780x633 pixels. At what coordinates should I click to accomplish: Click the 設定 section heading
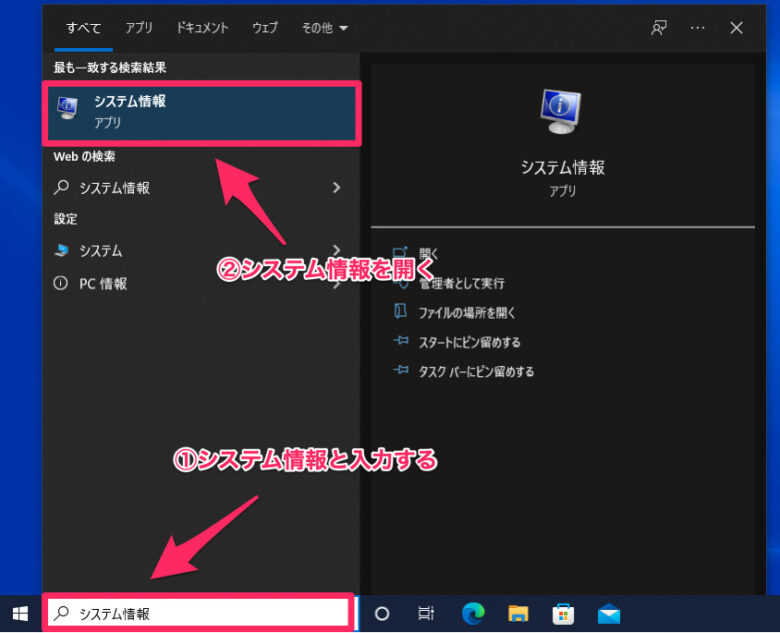65,219
